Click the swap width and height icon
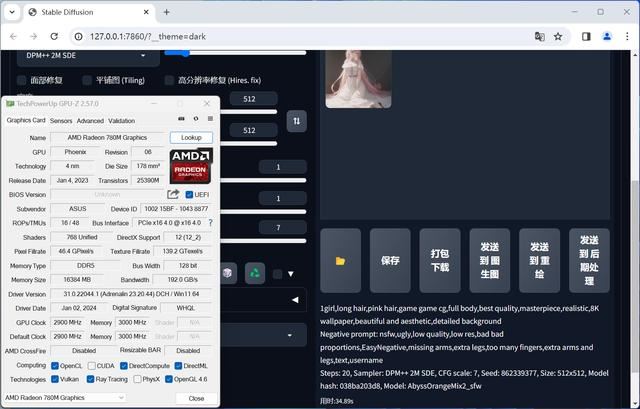The image size is (640, 409). tap(296, 120)
